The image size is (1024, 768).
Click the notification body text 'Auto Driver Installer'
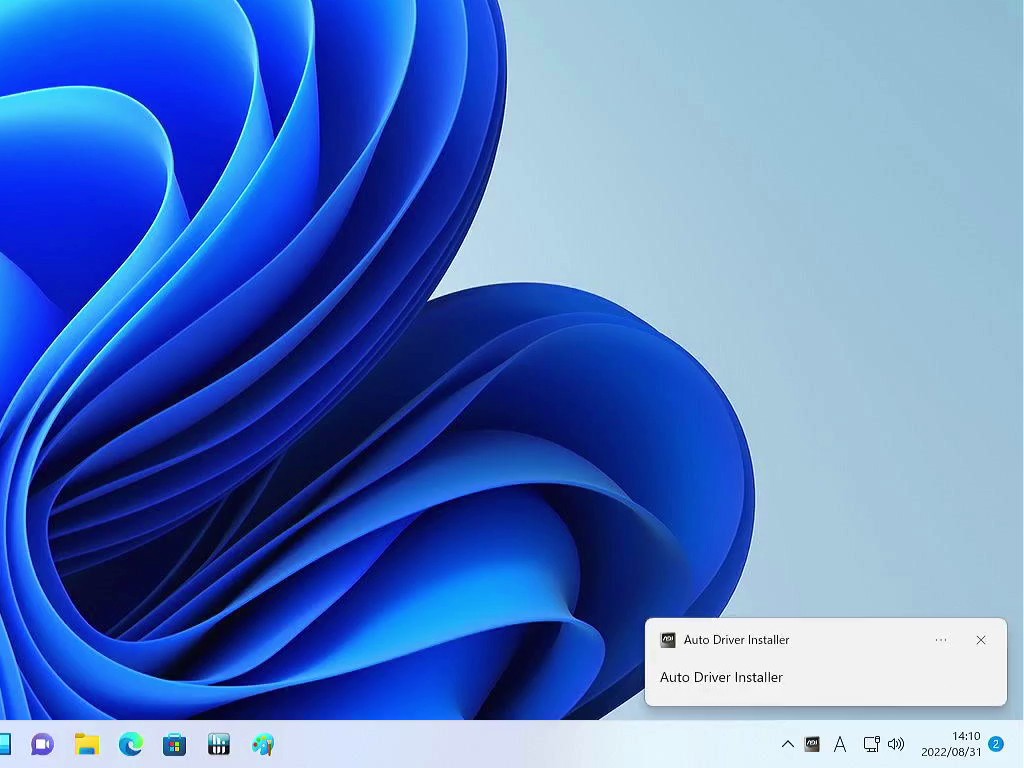pos(721,677)
